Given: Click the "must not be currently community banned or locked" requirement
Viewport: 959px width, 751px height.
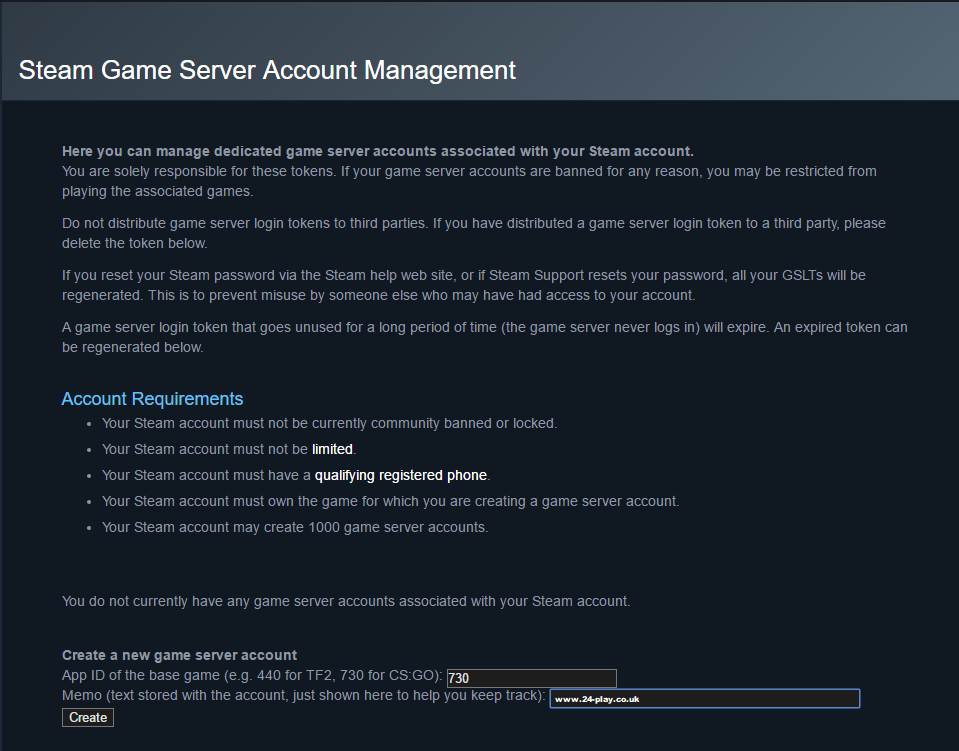Looking at the screenshot, I should point(330,423).
